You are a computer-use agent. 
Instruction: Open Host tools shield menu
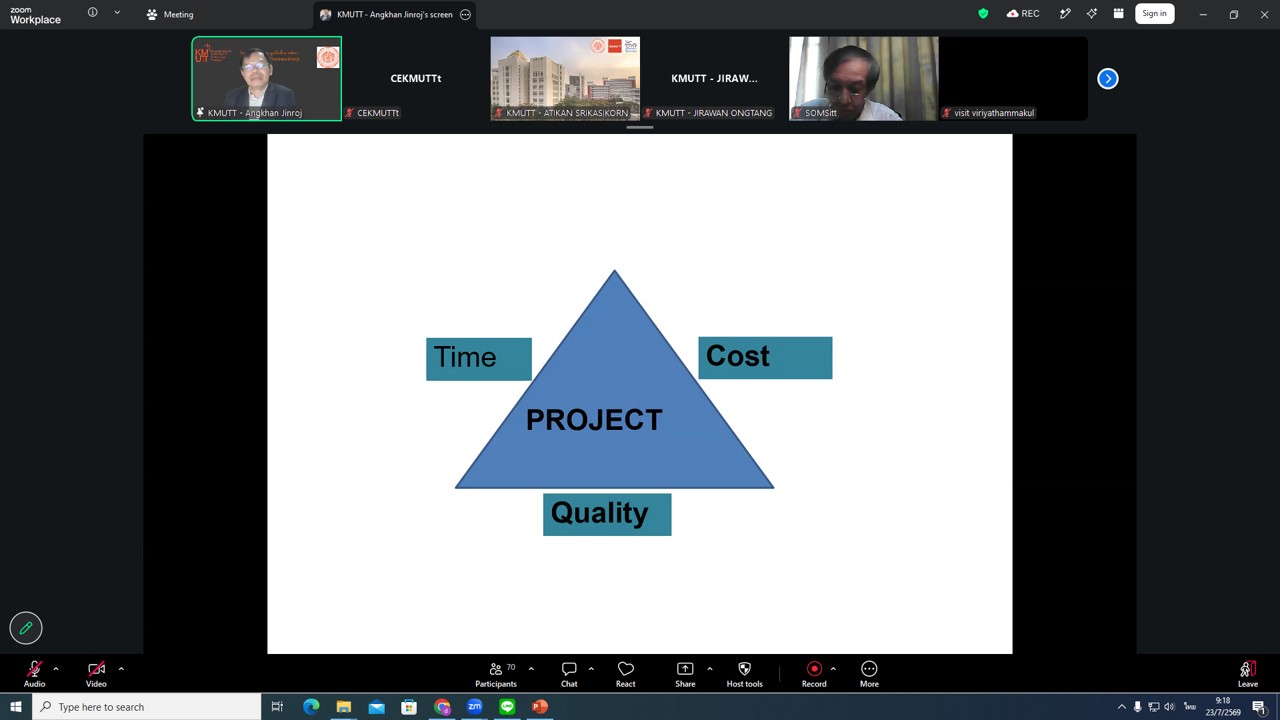click(744, 674)
